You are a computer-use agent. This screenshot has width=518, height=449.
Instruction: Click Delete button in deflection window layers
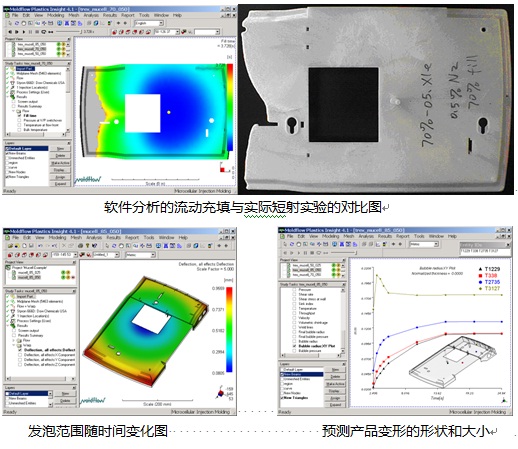[x=65, y=400]
